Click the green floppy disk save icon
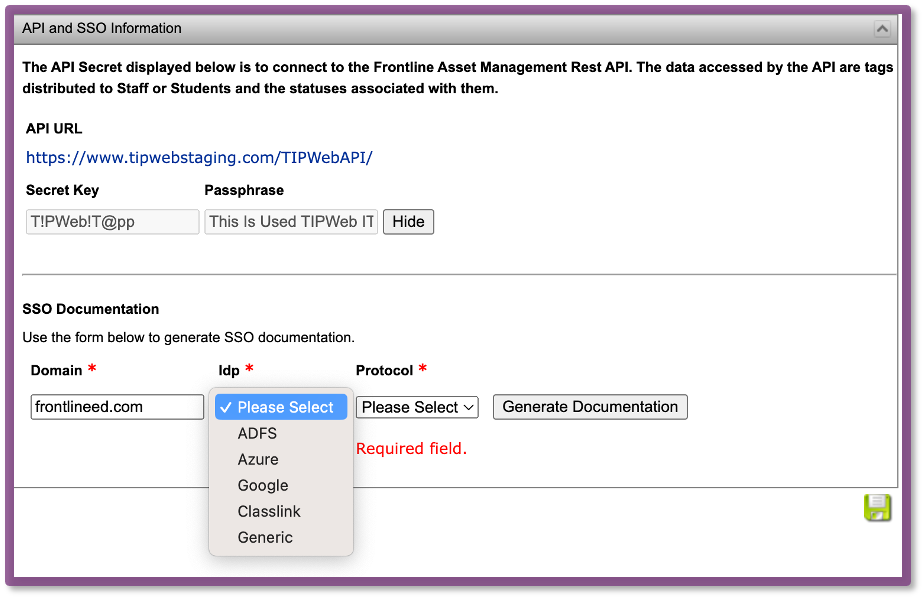This screenshot has height=600, width=924. coord(877,507)
